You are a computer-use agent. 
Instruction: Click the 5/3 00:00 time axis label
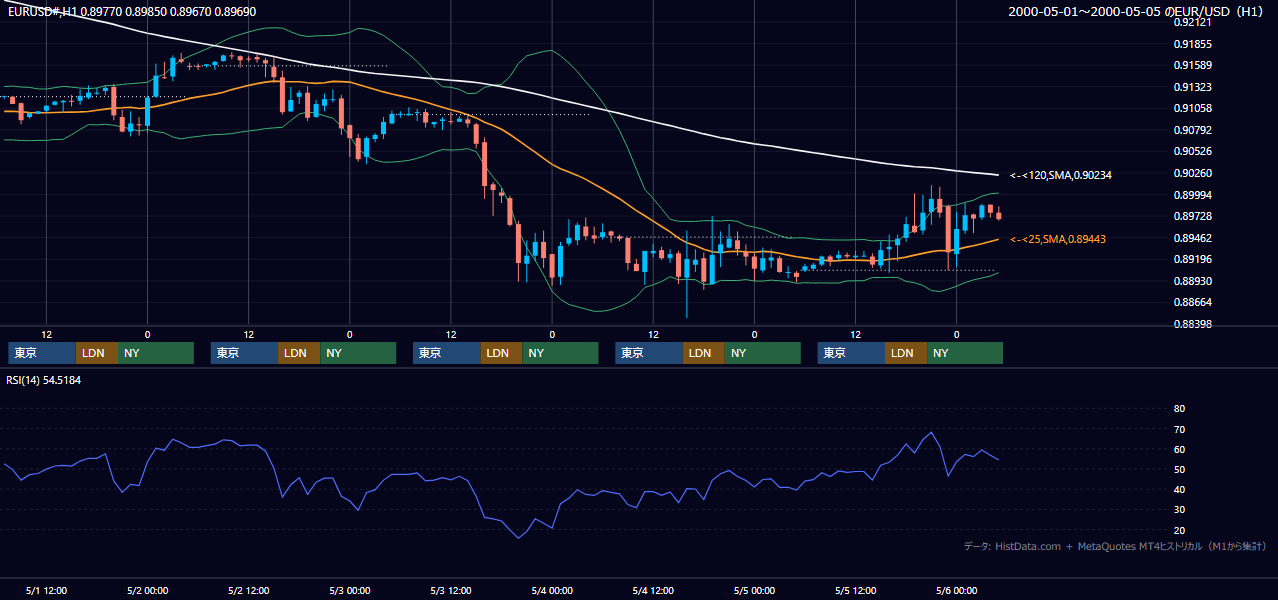[349, 590]
